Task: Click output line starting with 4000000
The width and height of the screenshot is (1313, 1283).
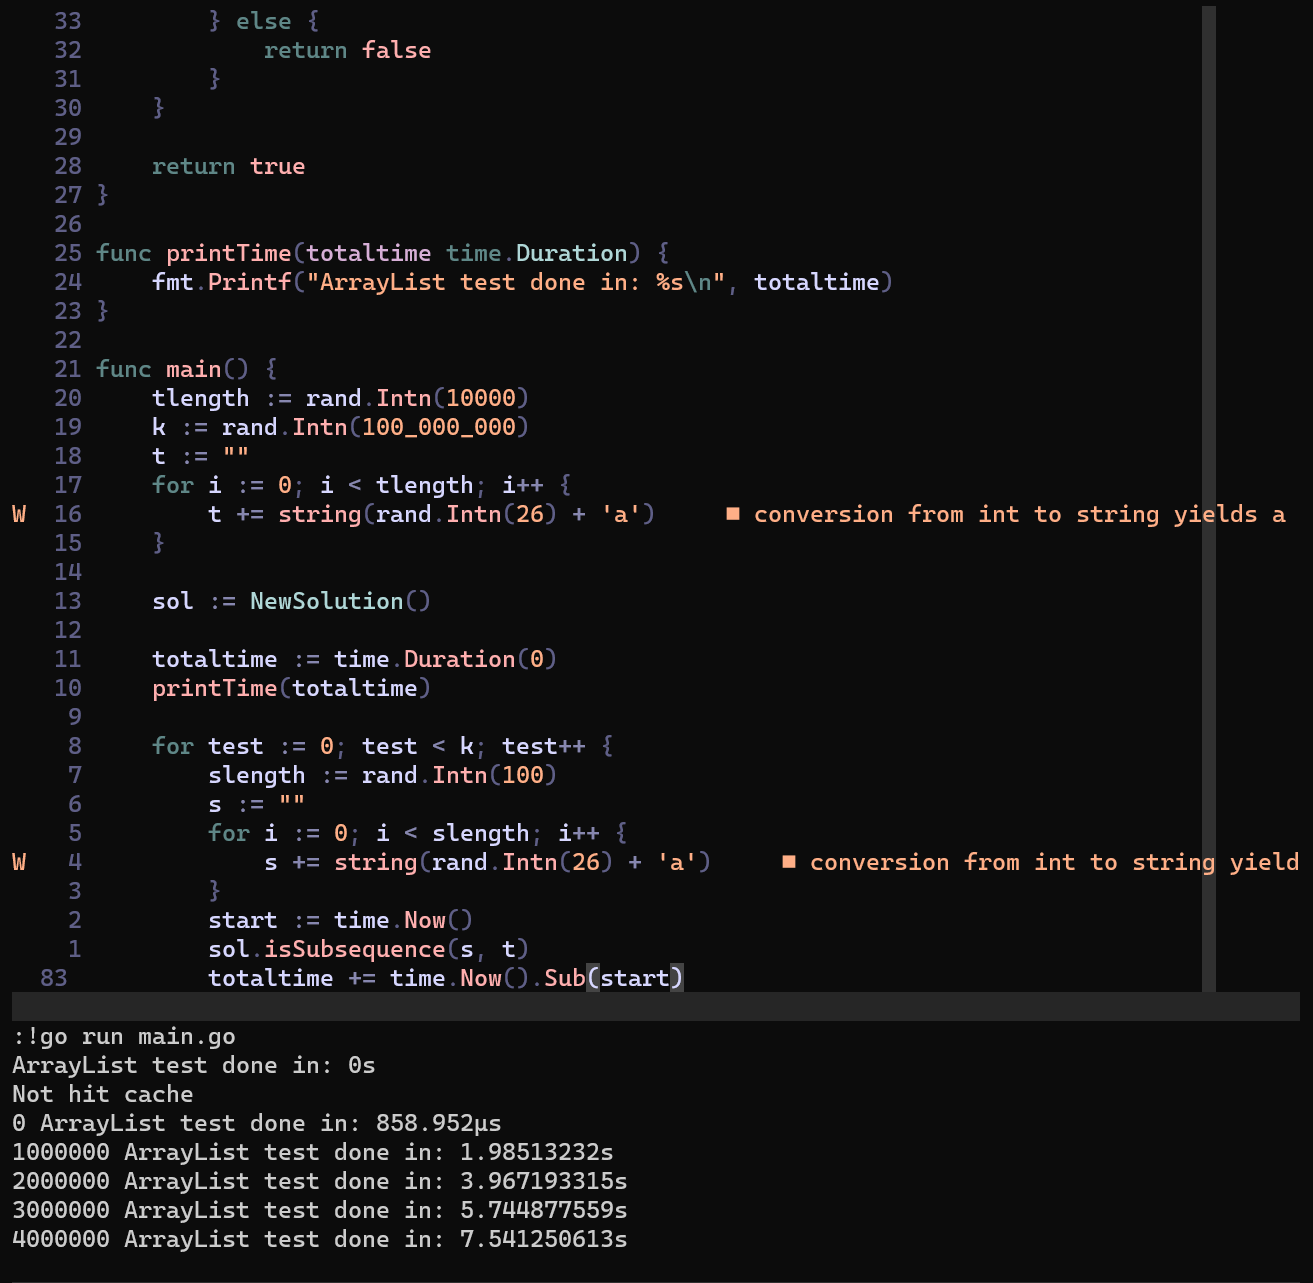Action: (320, 1240)
